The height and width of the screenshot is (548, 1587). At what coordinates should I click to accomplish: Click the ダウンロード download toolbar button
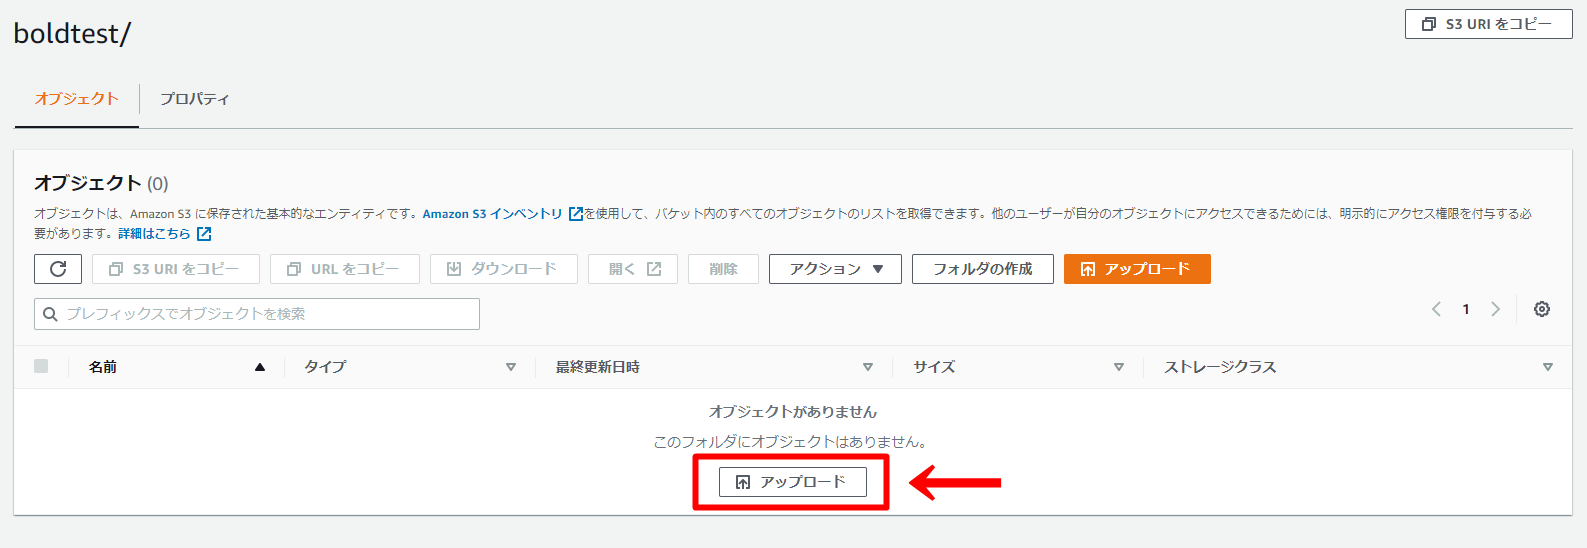coord(503,269)
